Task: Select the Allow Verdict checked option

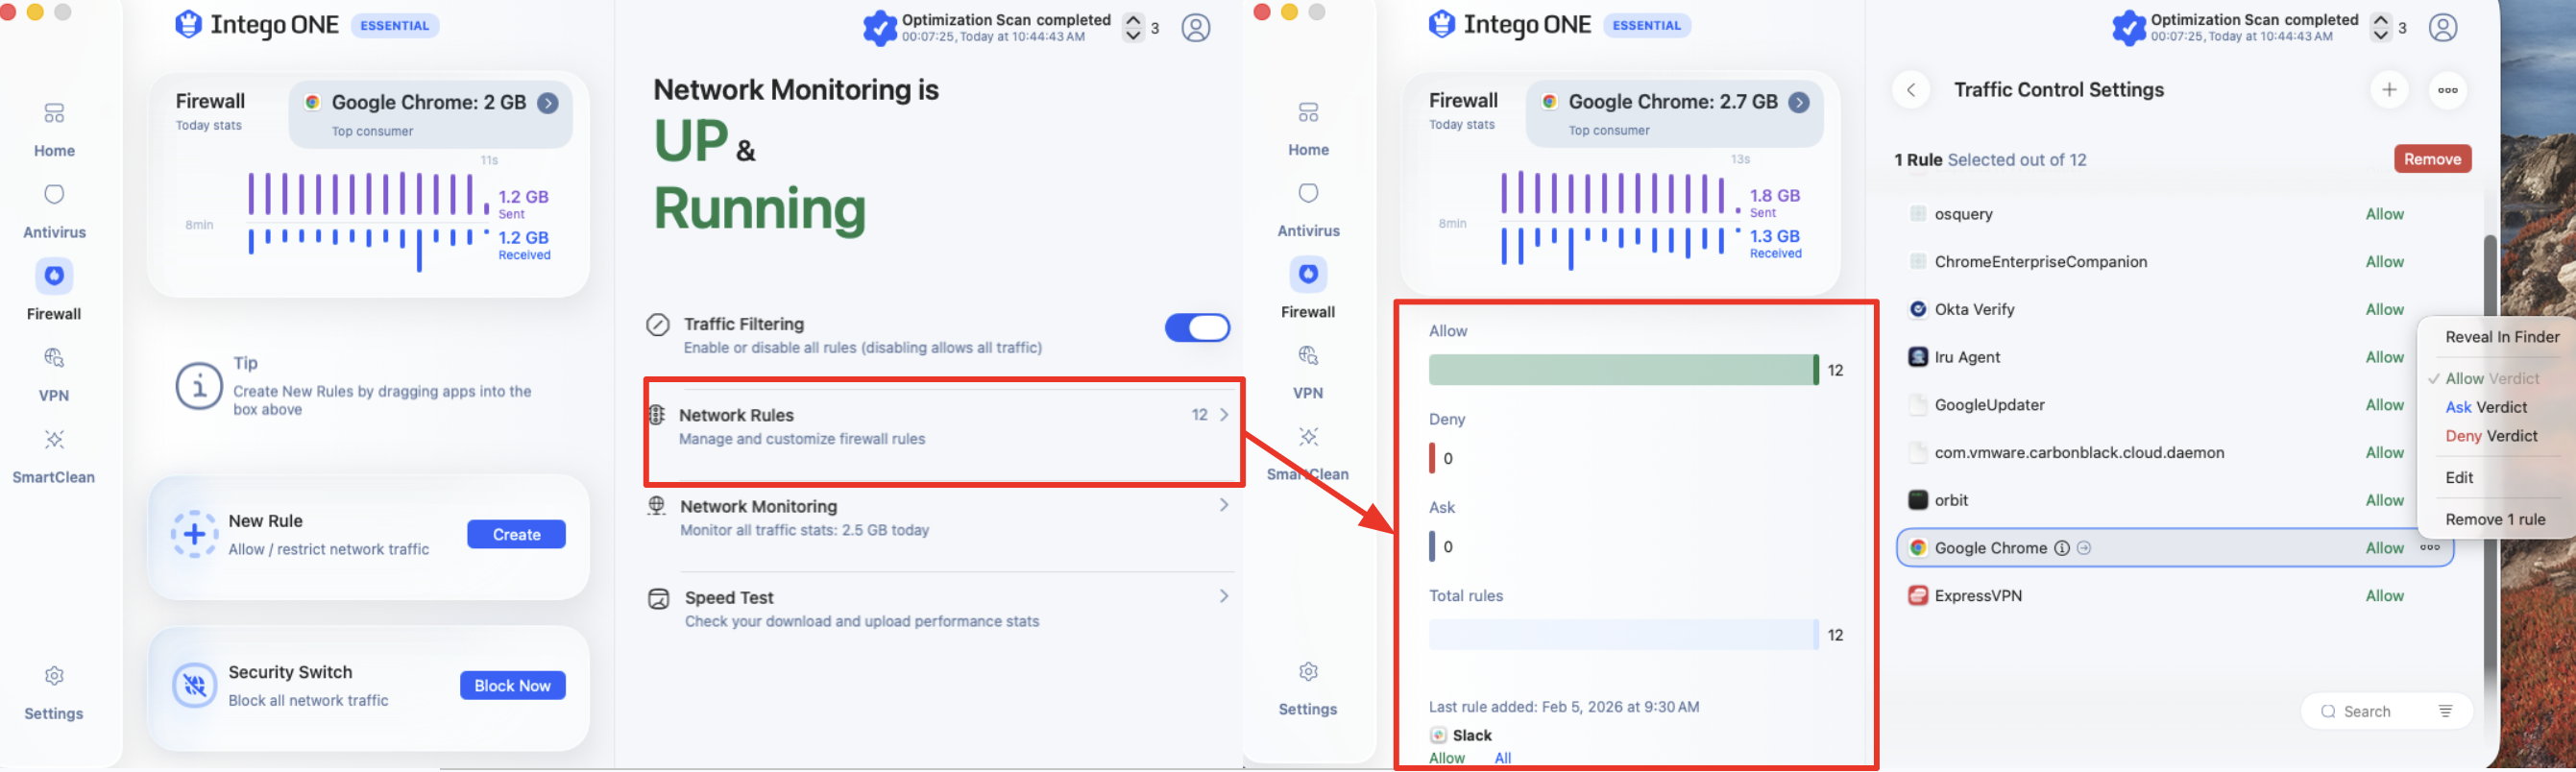Action: [x=2491, y=379]
